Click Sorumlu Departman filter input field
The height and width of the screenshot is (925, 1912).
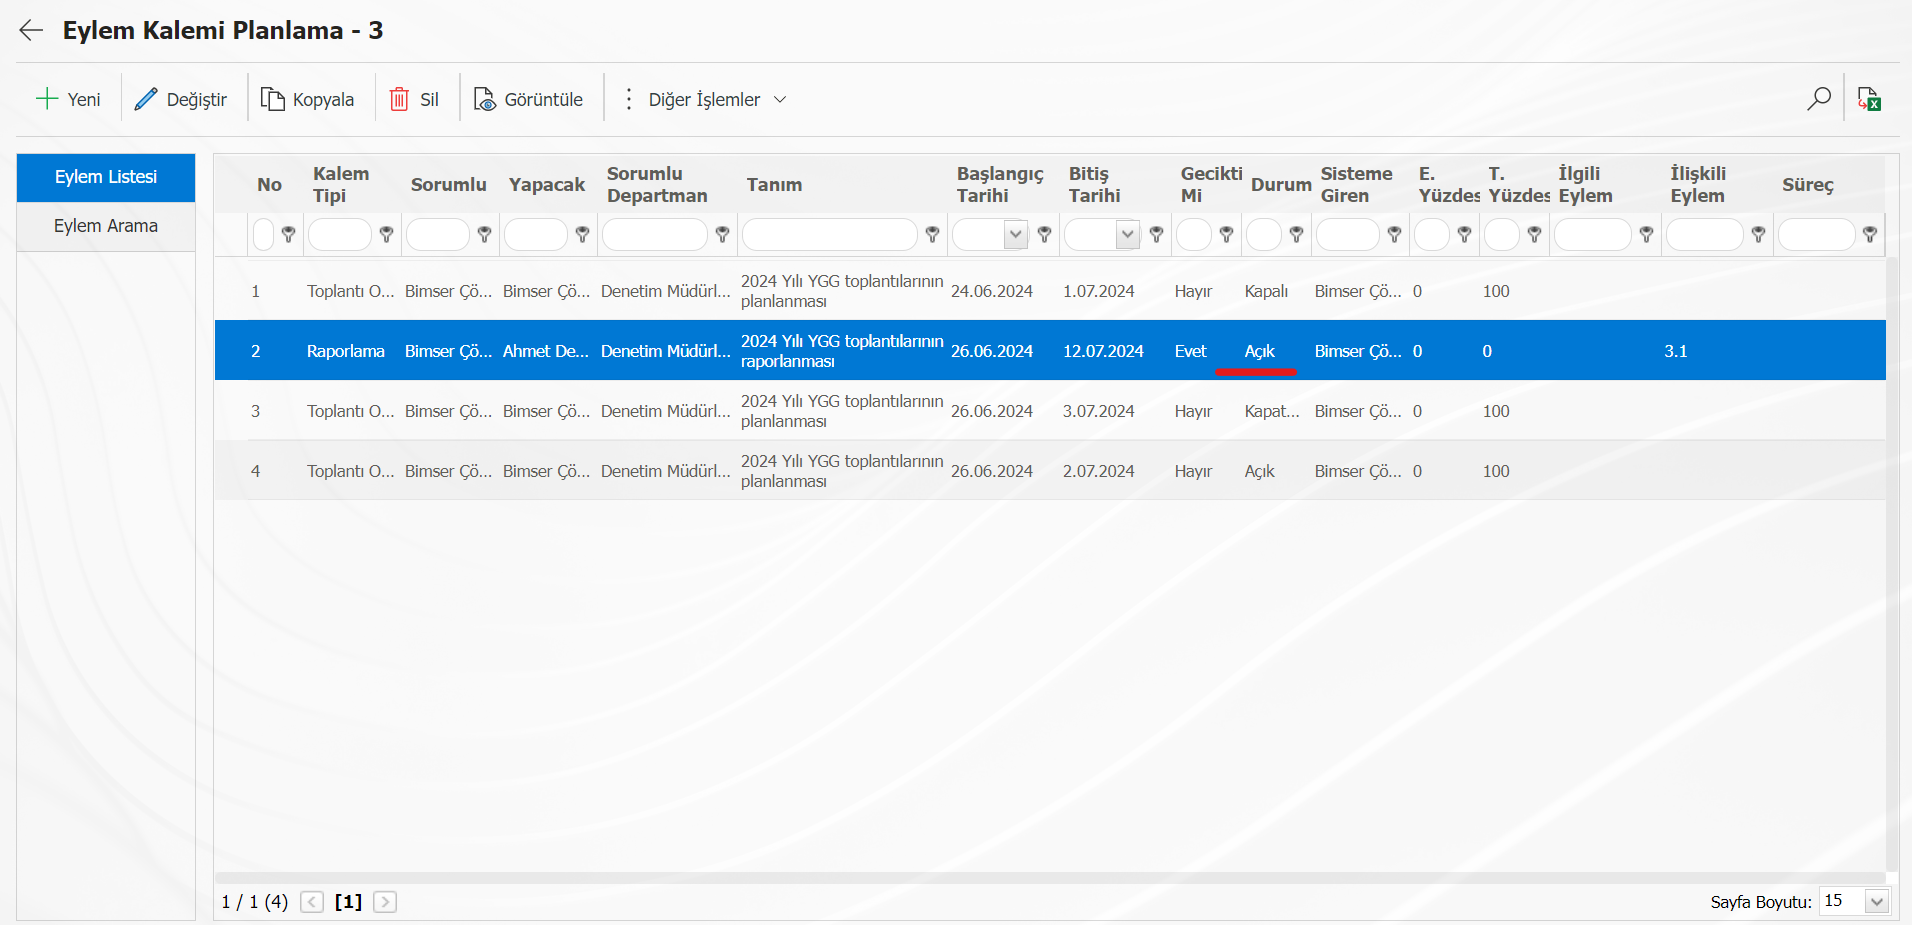click(655, 234)
